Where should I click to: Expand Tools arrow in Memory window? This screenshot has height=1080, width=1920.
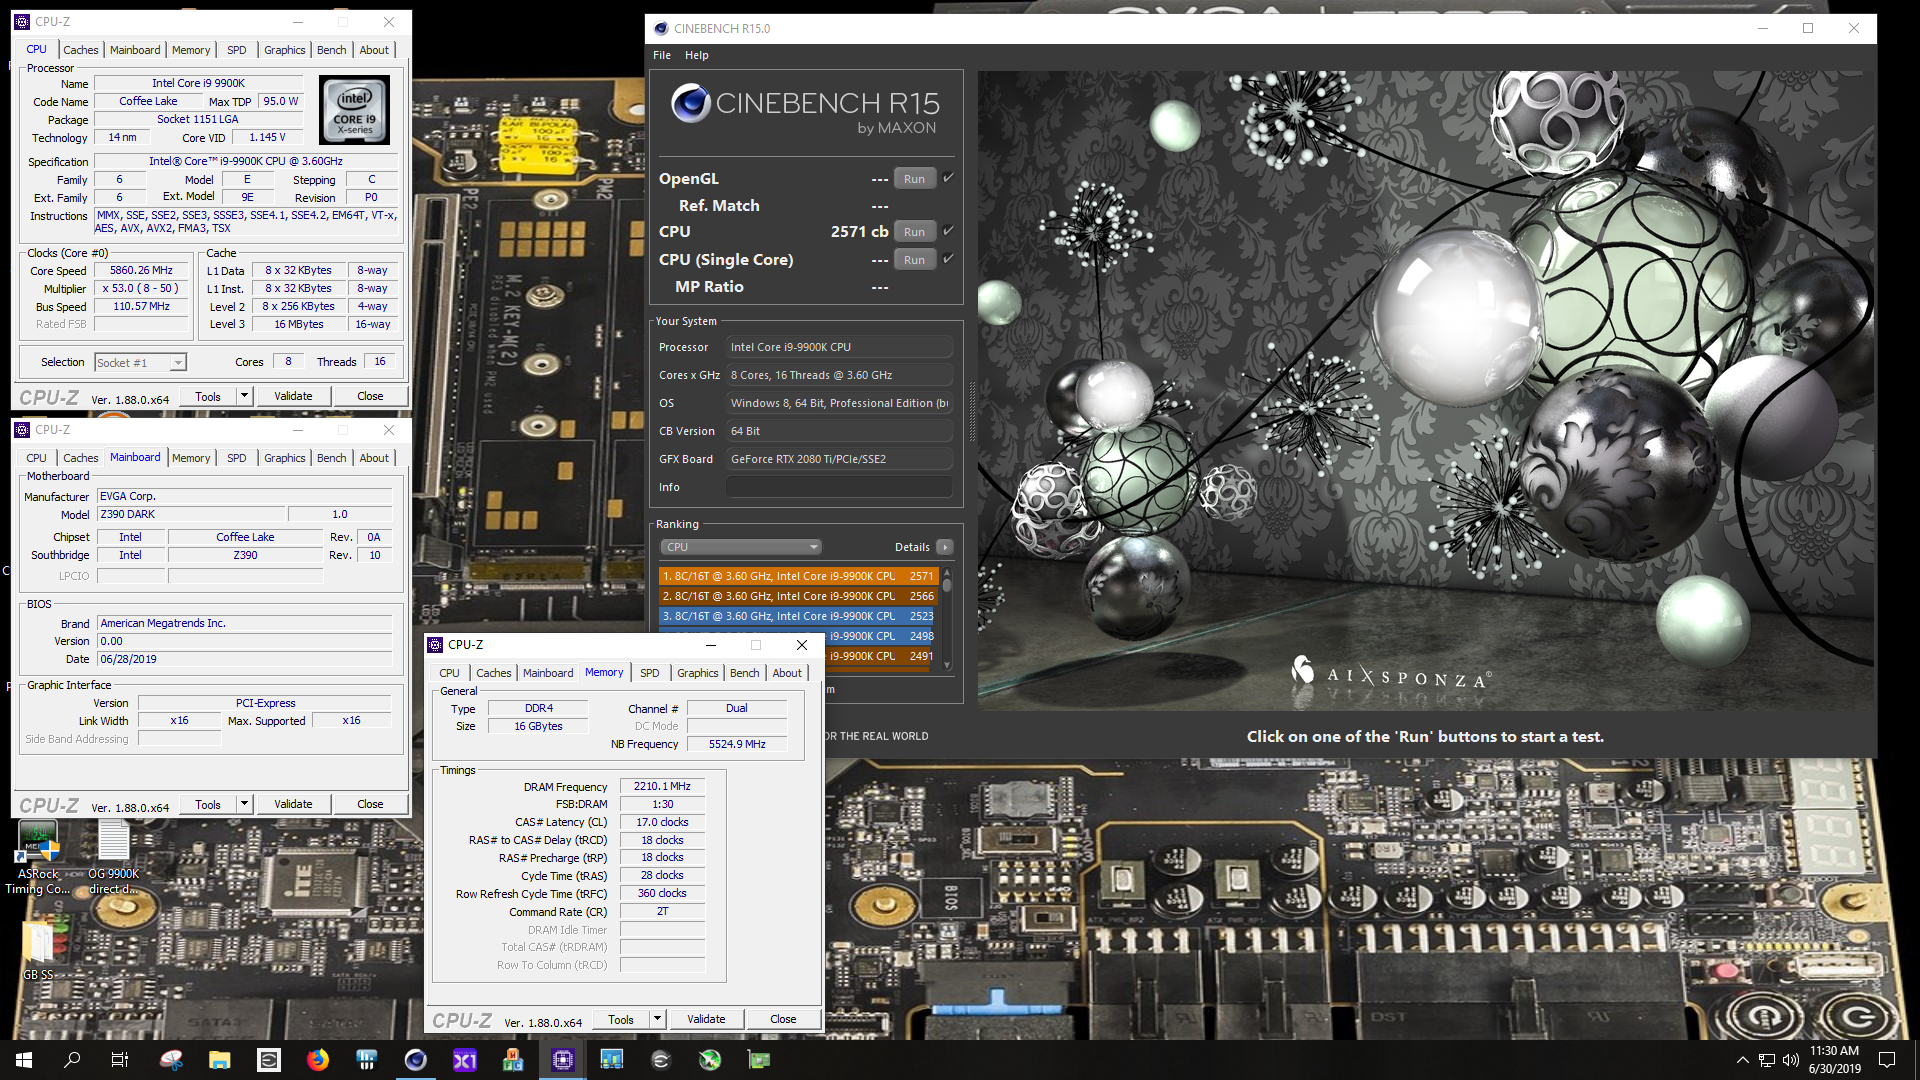click(x=657, y=1019)
